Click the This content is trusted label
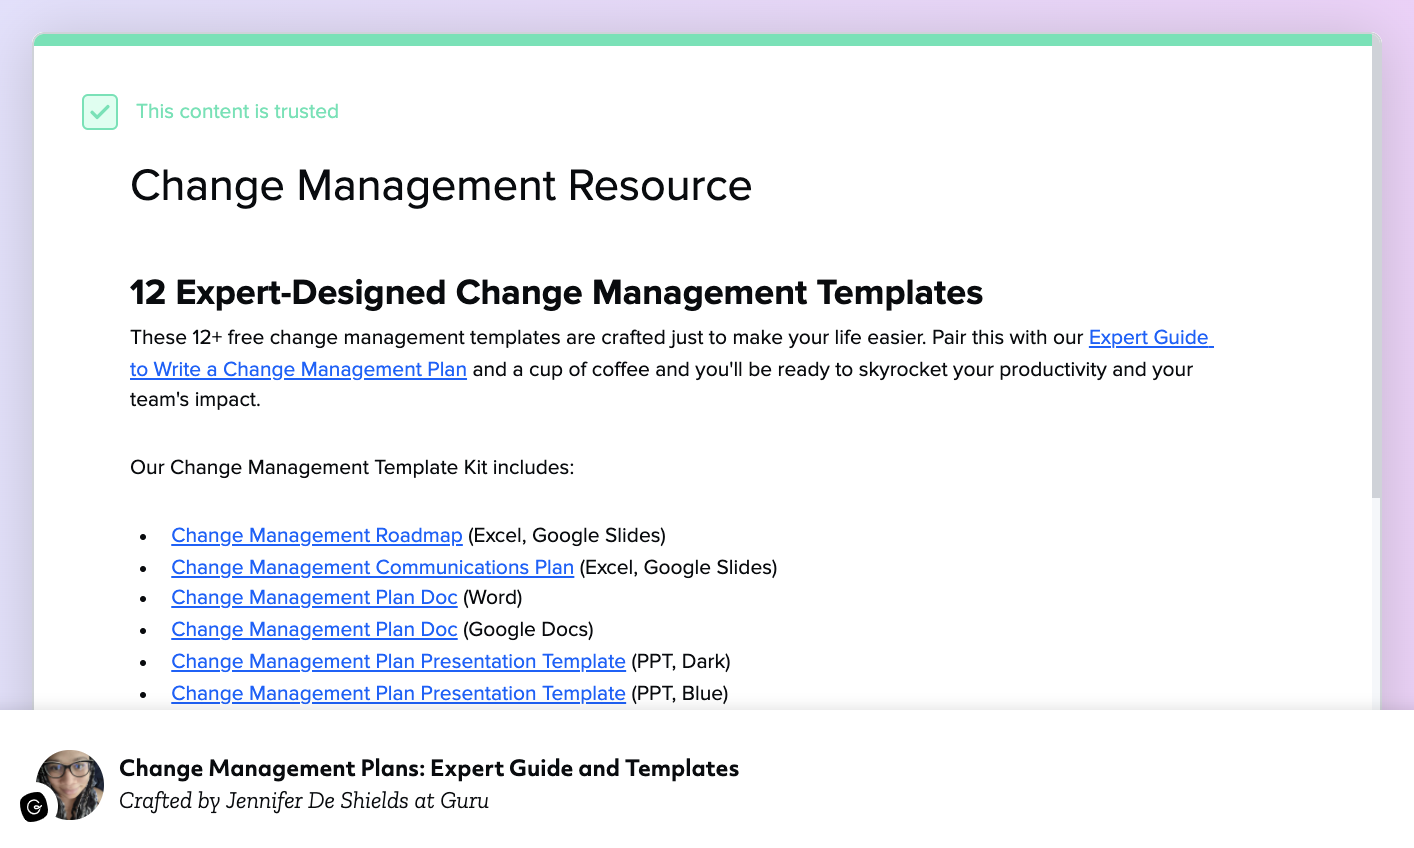The height and width of the screenshot is (848, 1414). 238,111
